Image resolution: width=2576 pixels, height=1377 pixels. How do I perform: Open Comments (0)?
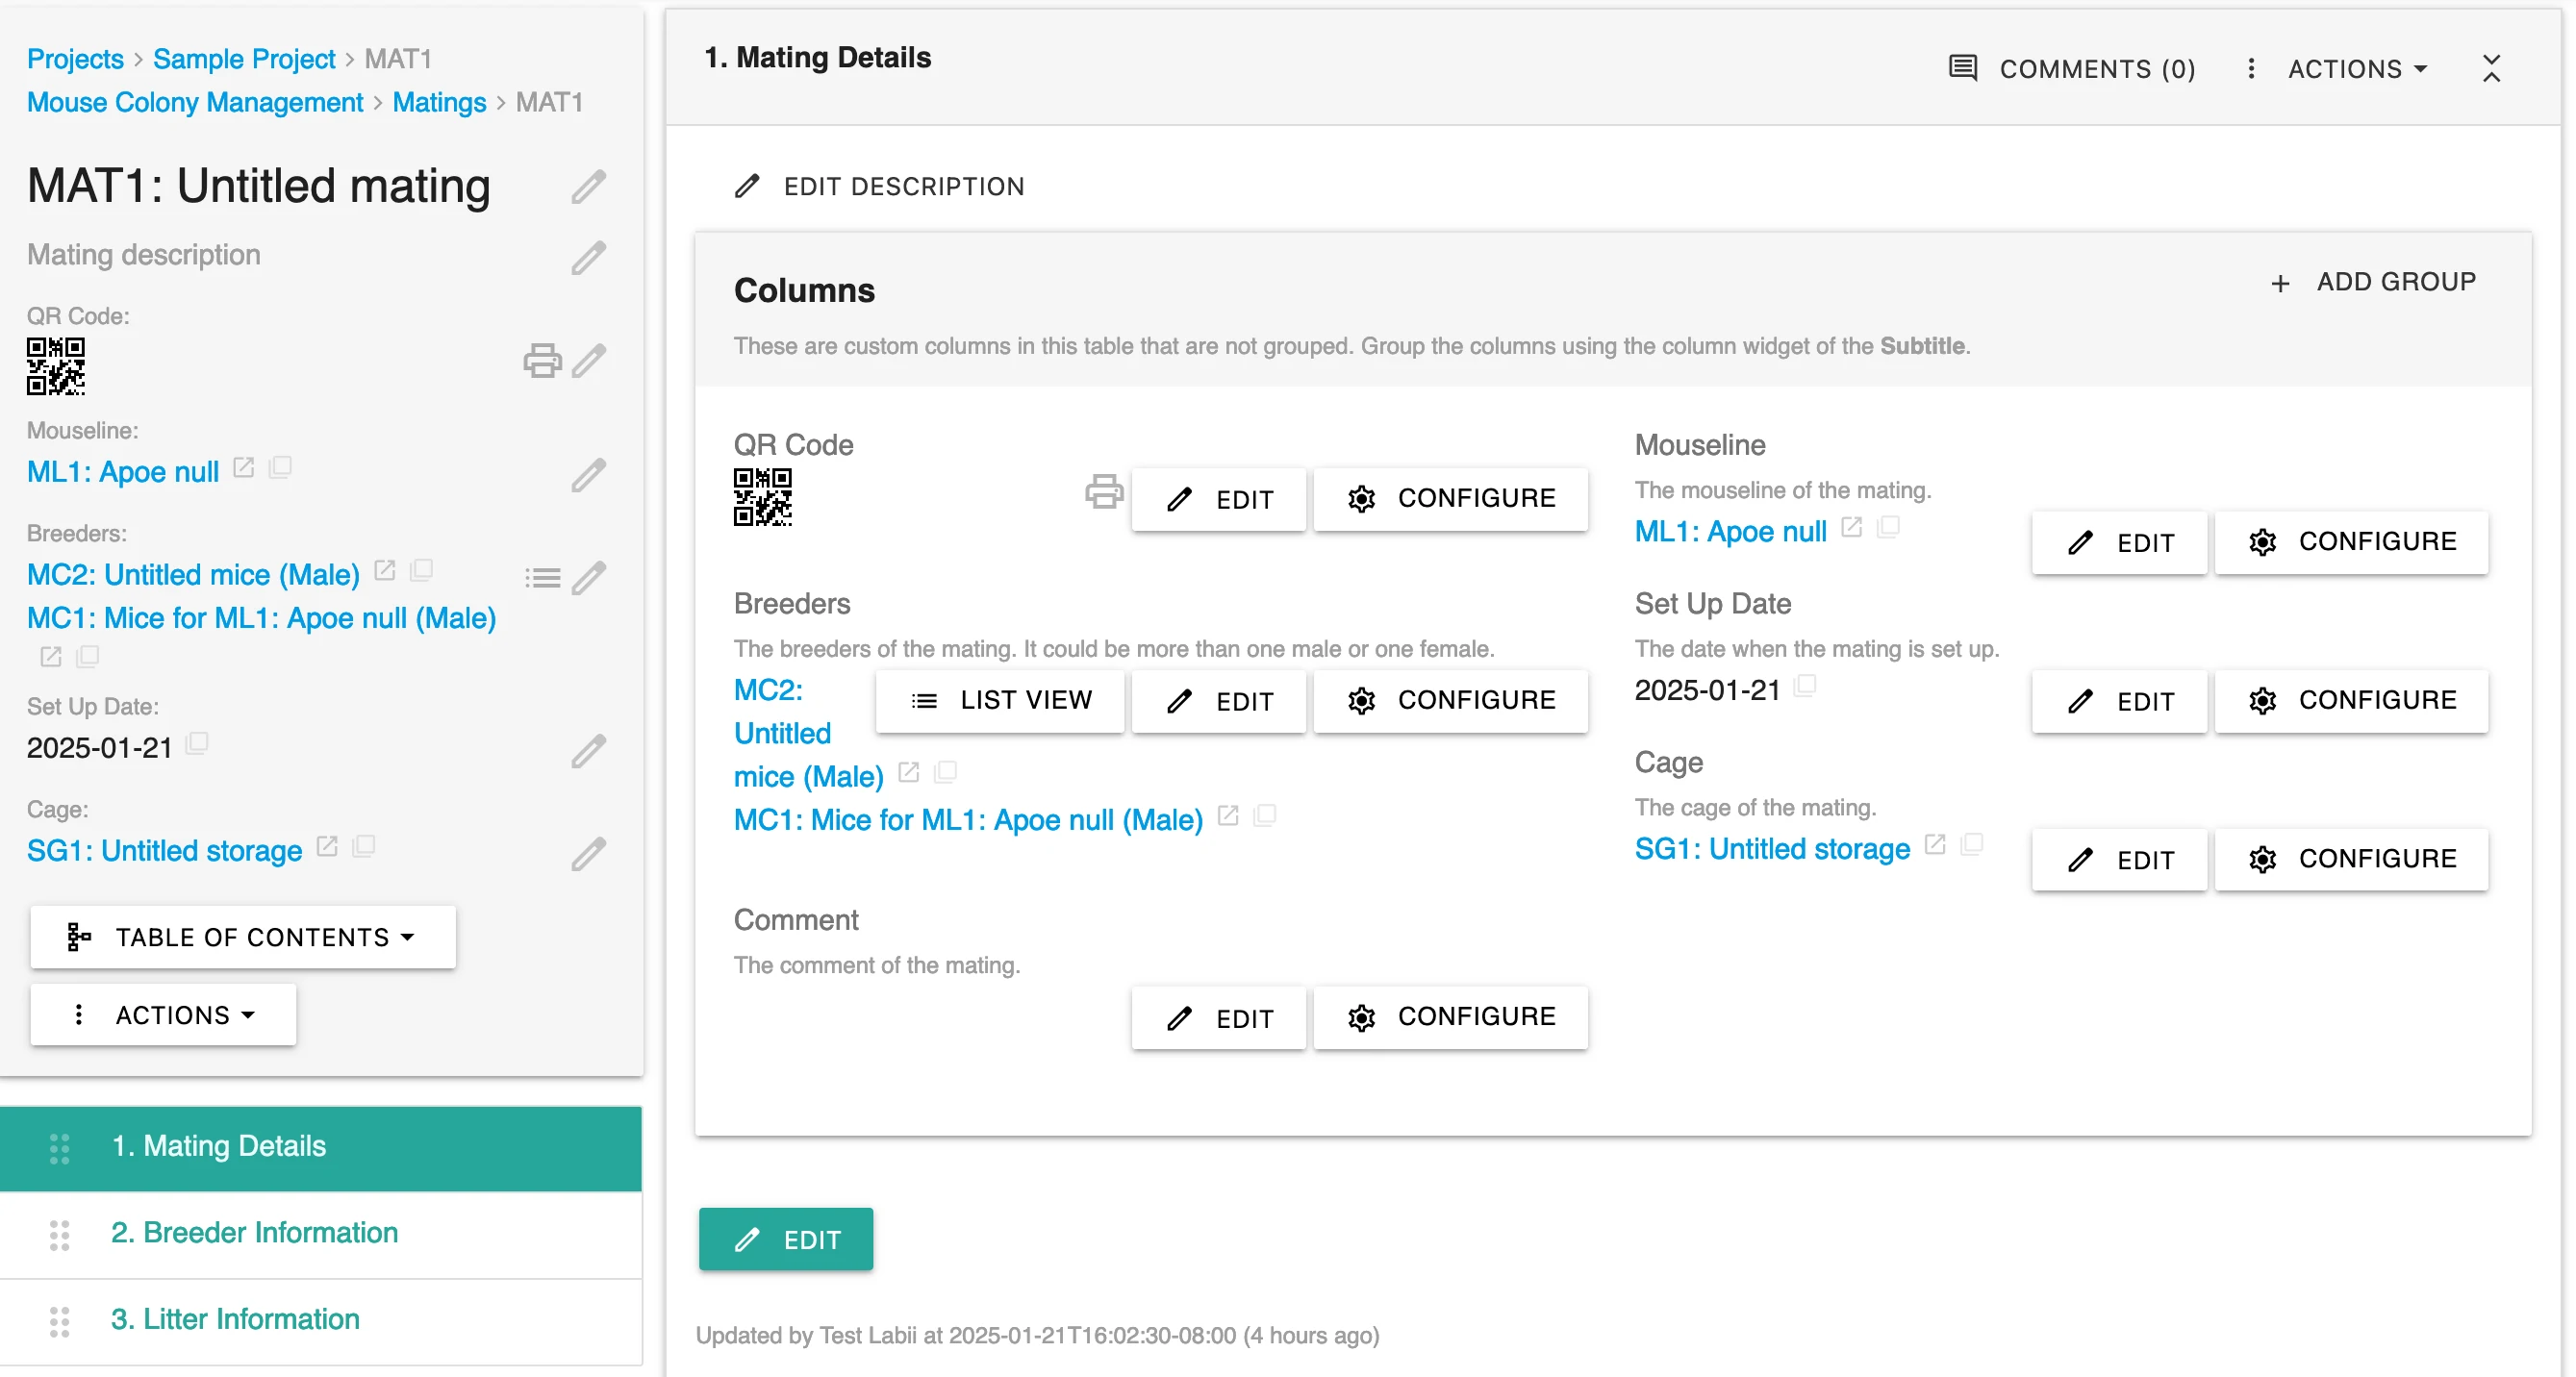click(2073, 69)
